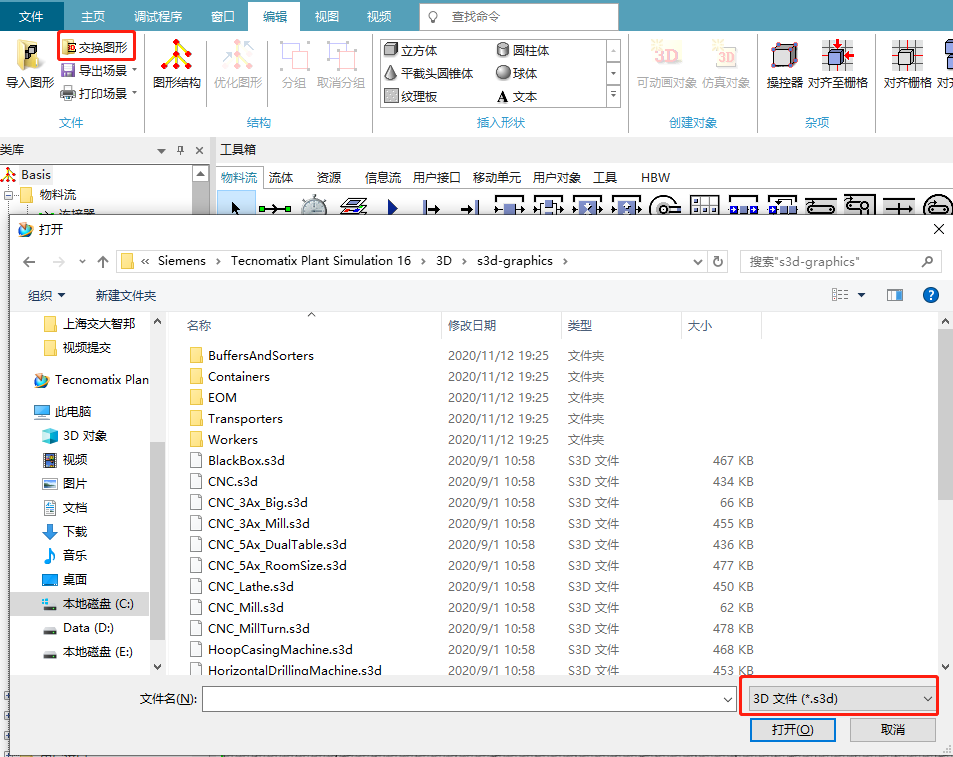Pin the 类库 class library panel

coord(181,150)
